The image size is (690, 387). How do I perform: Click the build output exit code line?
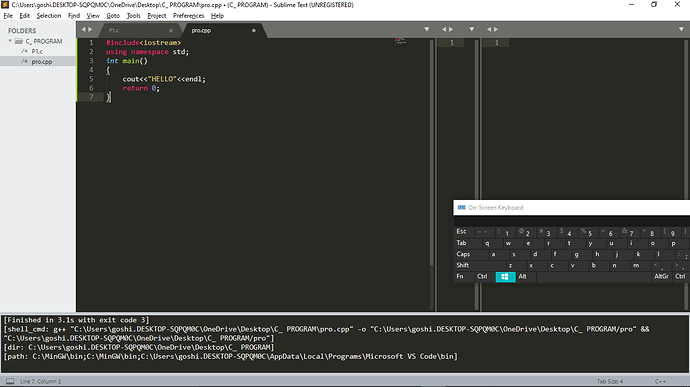(77, 320)
